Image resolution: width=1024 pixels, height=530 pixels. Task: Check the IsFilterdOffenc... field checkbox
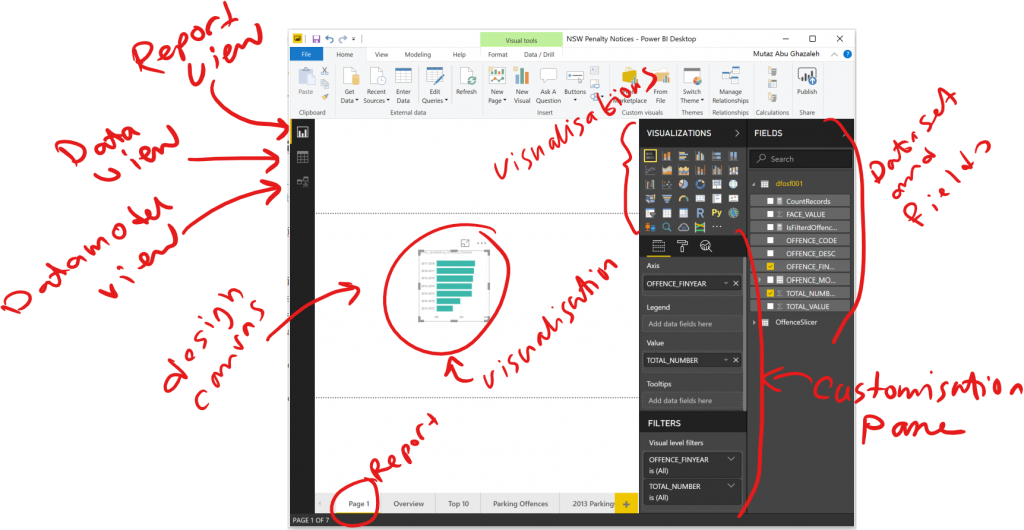(x=771, y=227)
